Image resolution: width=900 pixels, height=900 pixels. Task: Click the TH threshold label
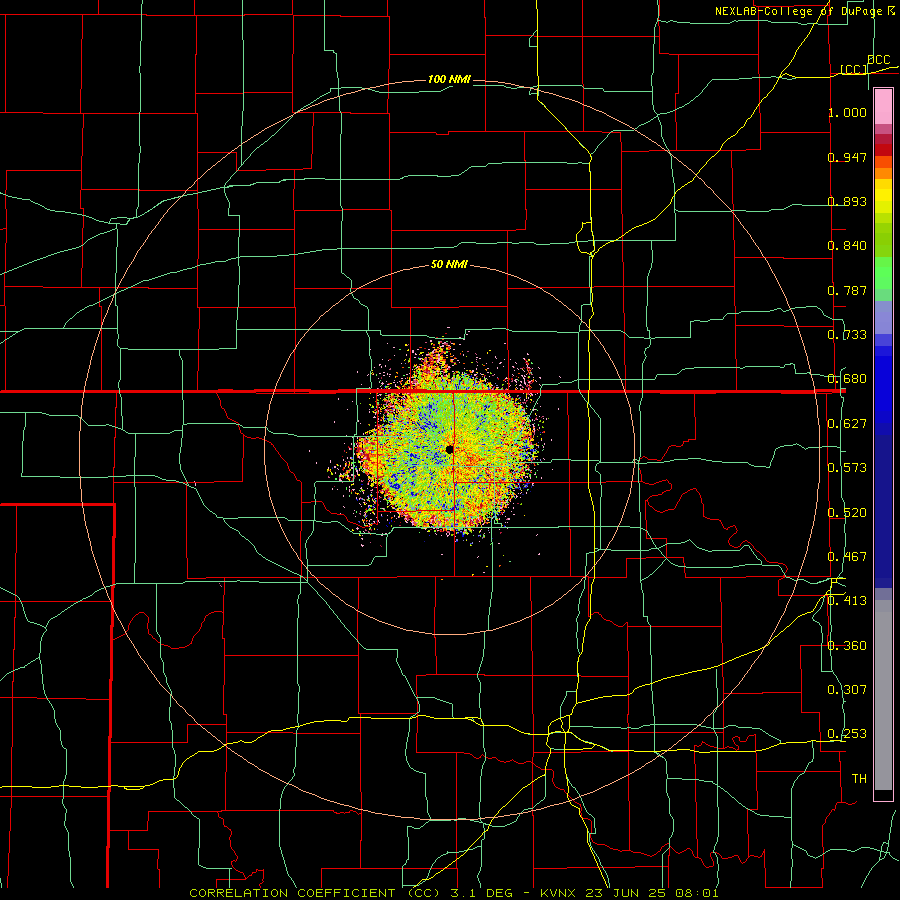coord(859,779)
